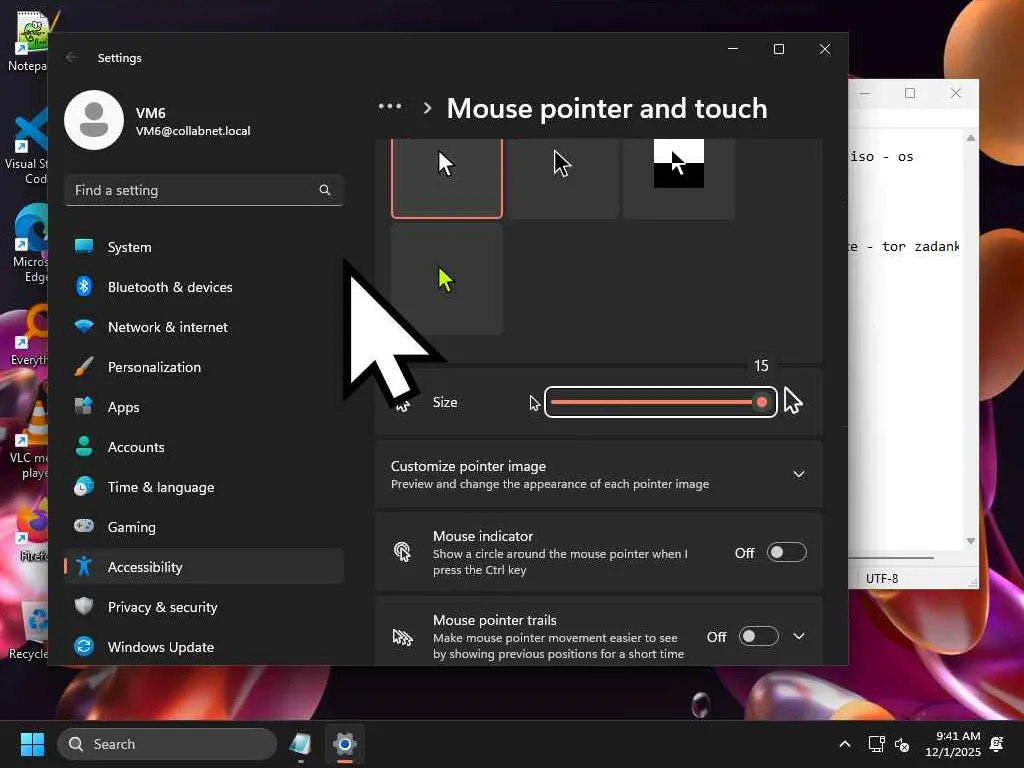Show hidden system tray icons
The image size is (1024, 768).
(844, 744)
